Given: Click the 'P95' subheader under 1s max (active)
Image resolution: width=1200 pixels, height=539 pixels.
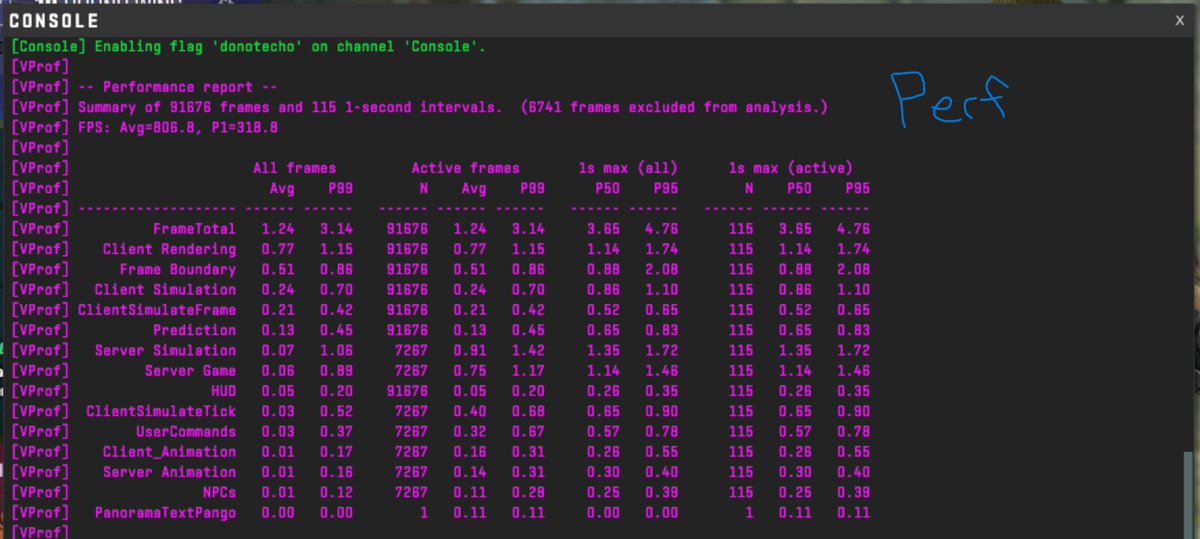Looking at the screenshot, I should point(857,189).
